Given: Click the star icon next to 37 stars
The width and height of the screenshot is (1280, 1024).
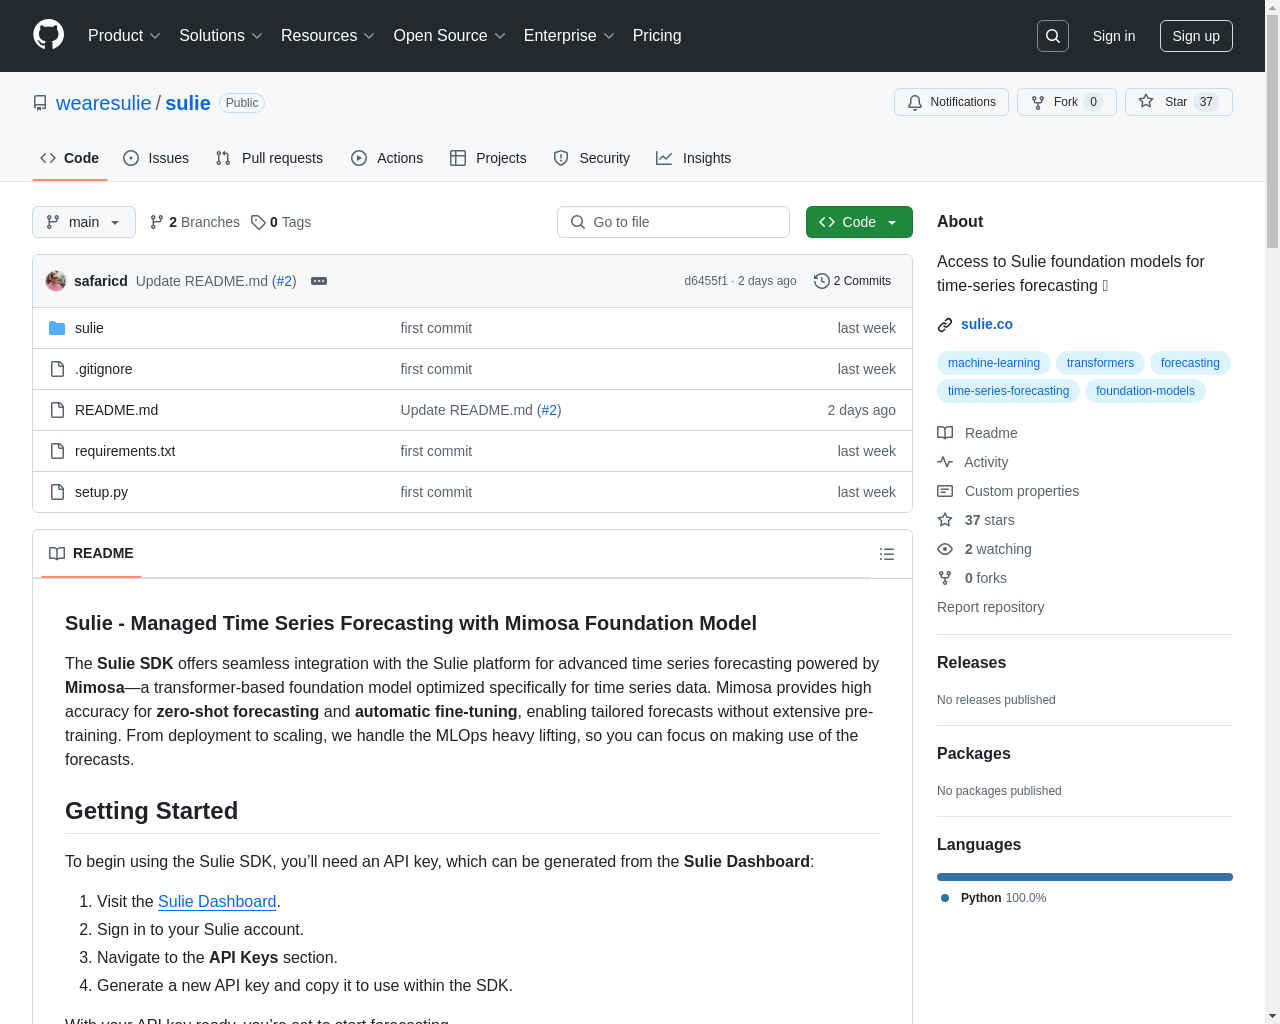Looking at the screenshot, I should (945, 520).
